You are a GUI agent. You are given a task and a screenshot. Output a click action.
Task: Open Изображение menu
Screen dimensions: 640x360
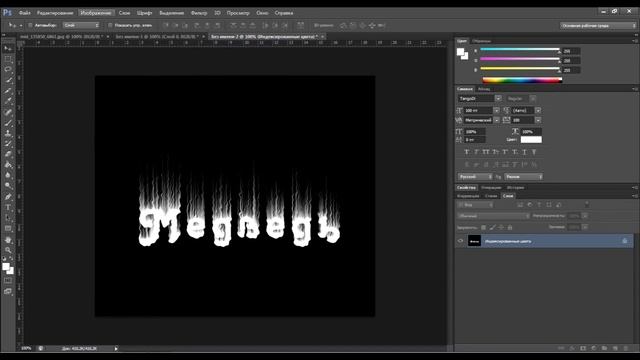coord(96,13)
